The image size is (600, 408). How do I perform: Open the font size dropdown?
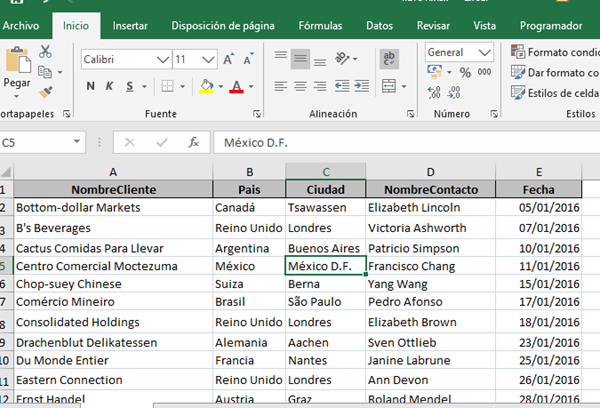tap(208, 60)
